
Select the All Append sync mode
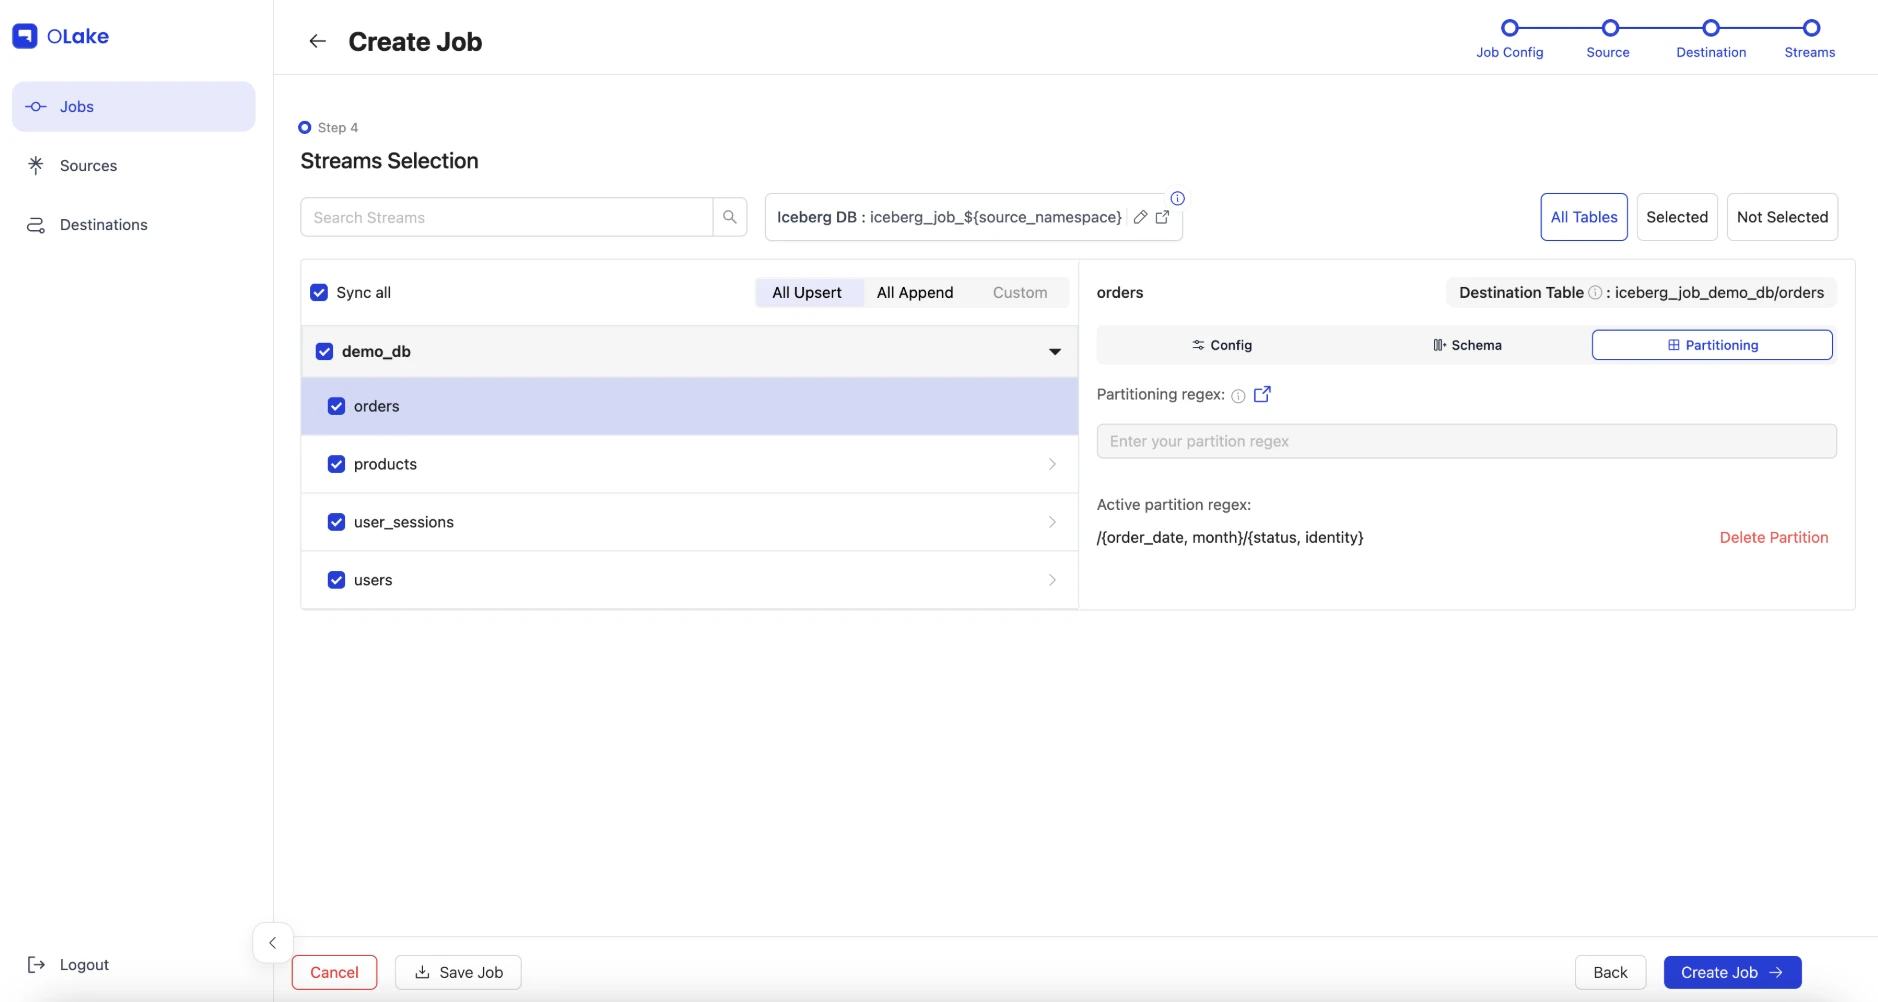914,292
